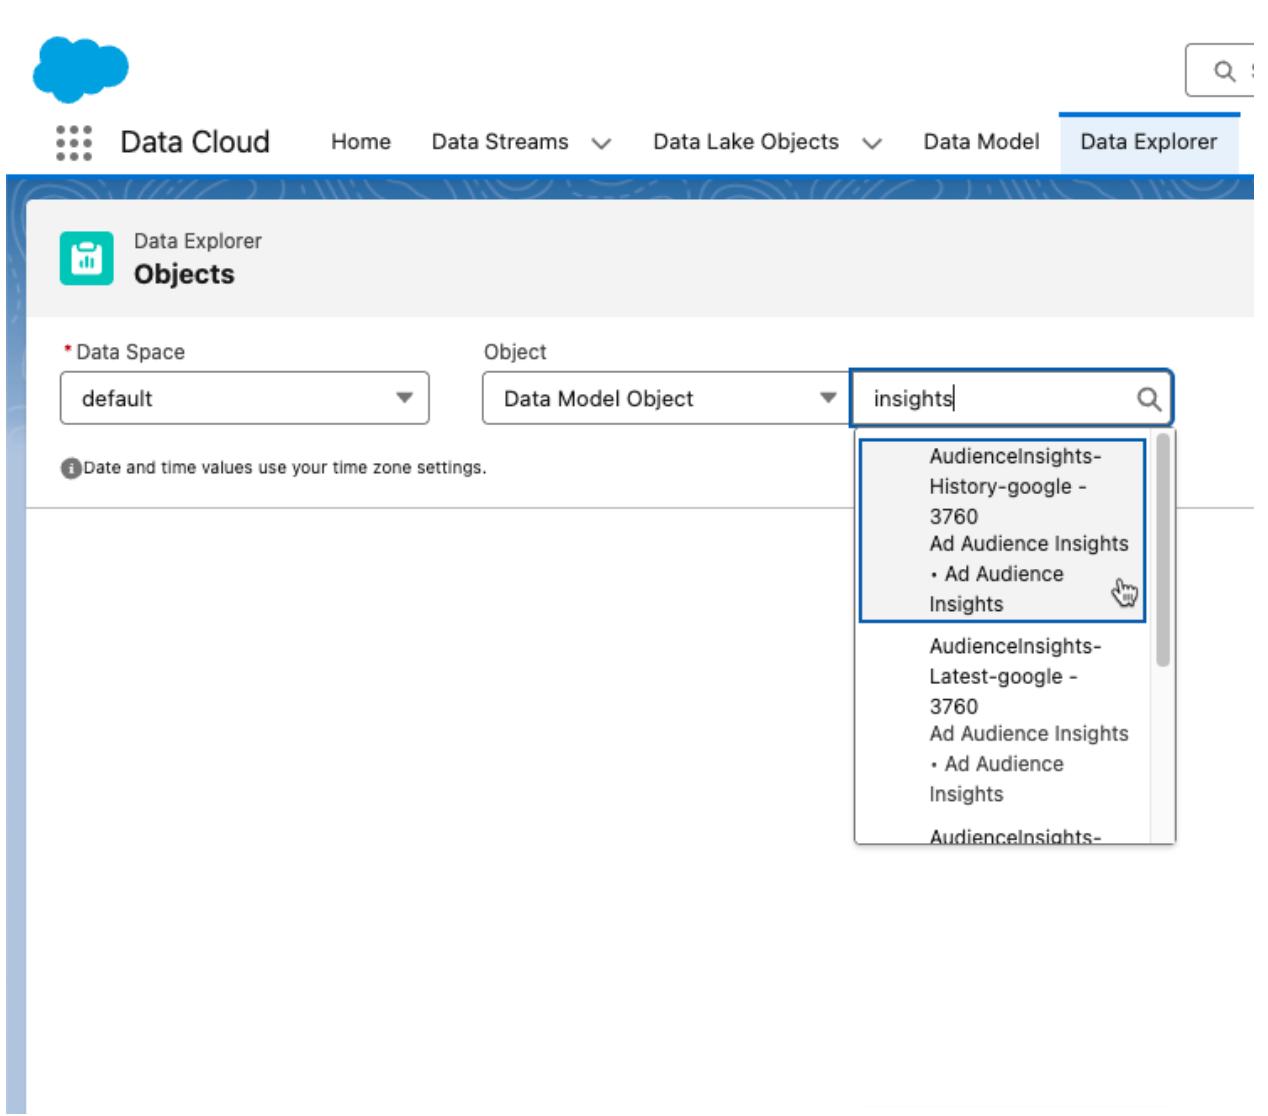1268x1116 pixels.
Task: Open the Data Lake Objects tab
Action: pyautogui.click(x=746, y=142)
